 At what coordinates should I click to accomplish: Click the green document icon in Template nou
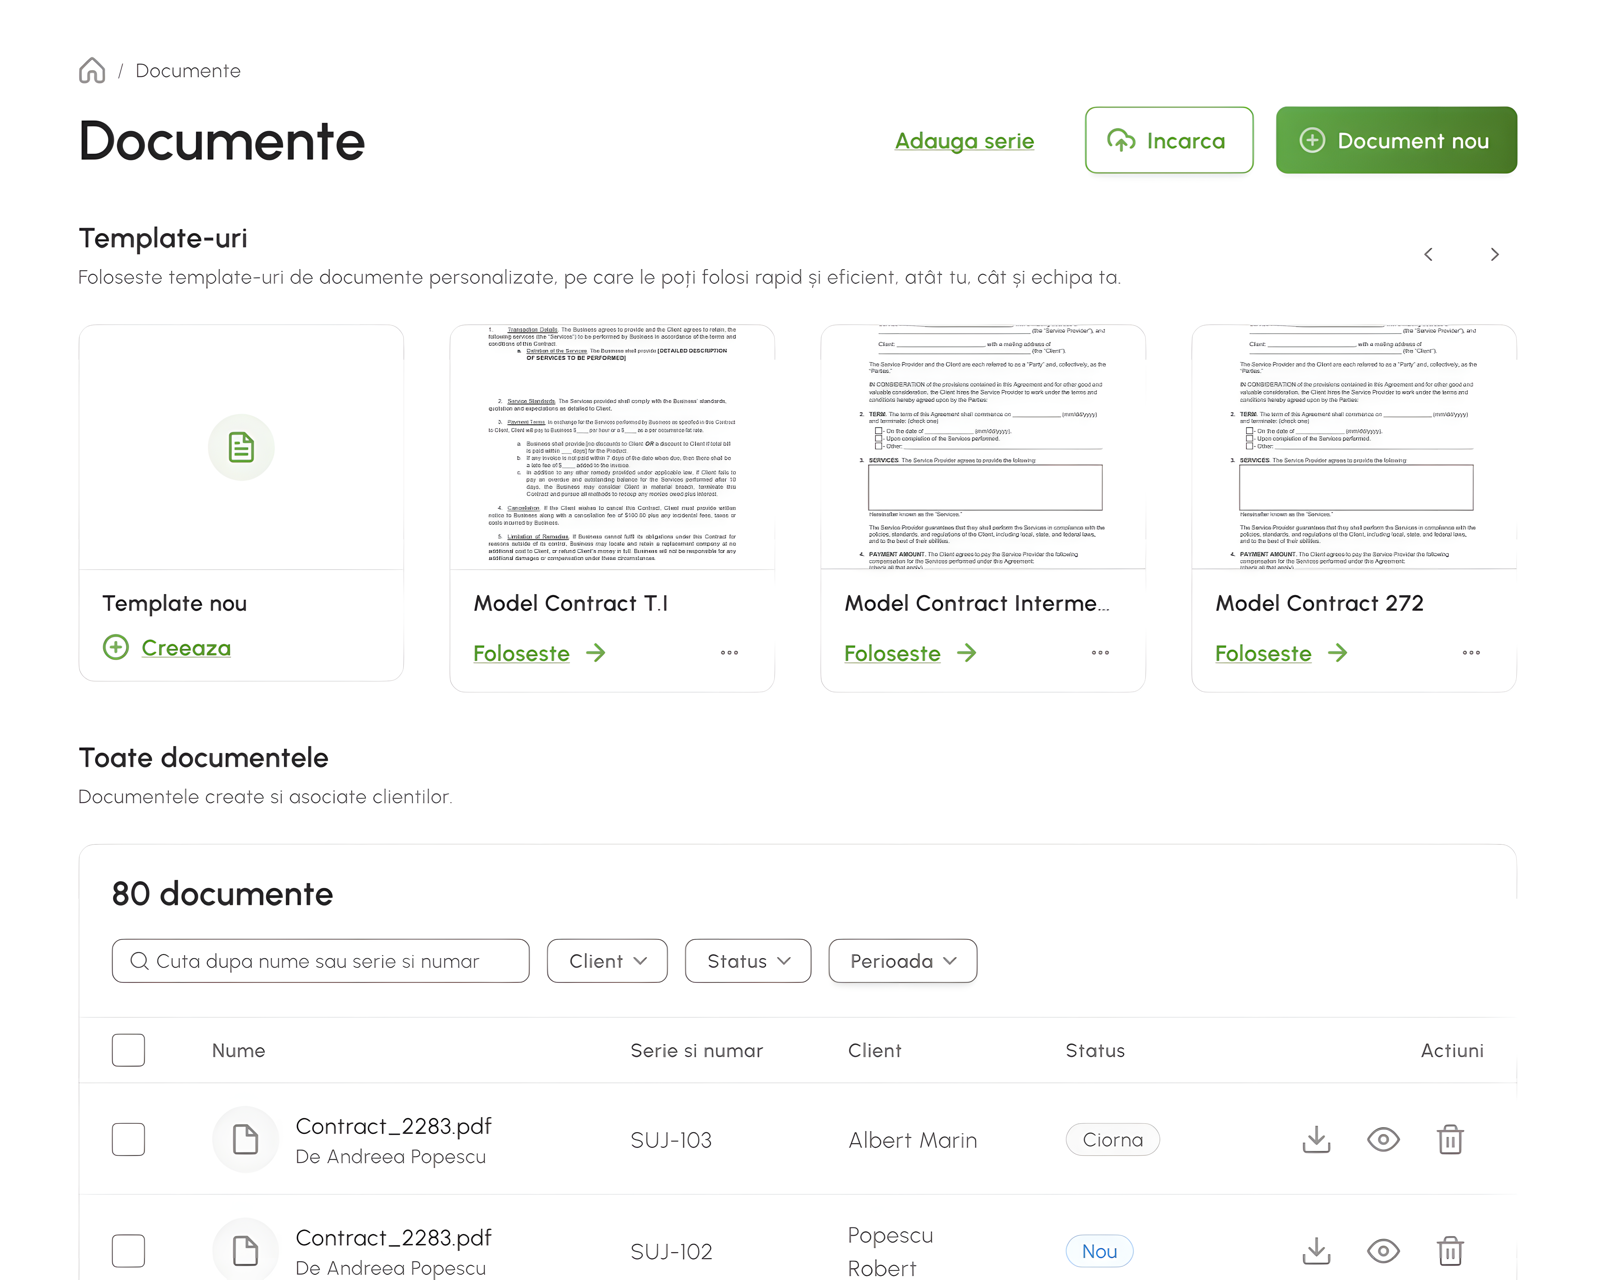241,447
